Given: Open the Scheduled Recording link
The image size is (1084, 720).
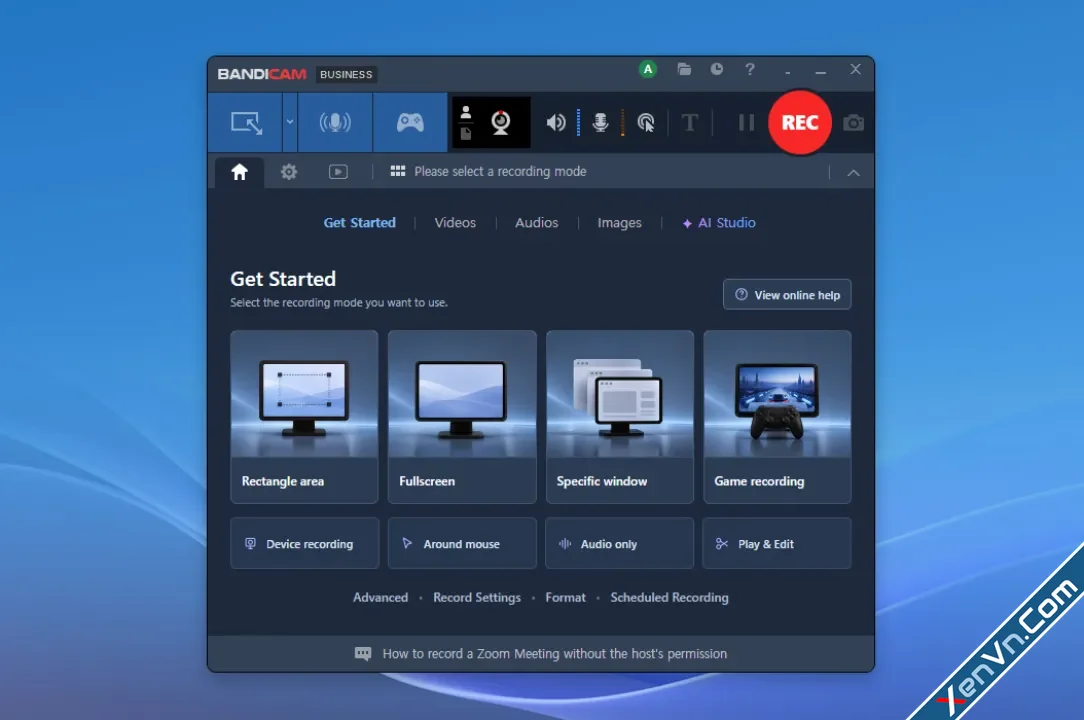Looking at the screenshot, I should 669,598.
